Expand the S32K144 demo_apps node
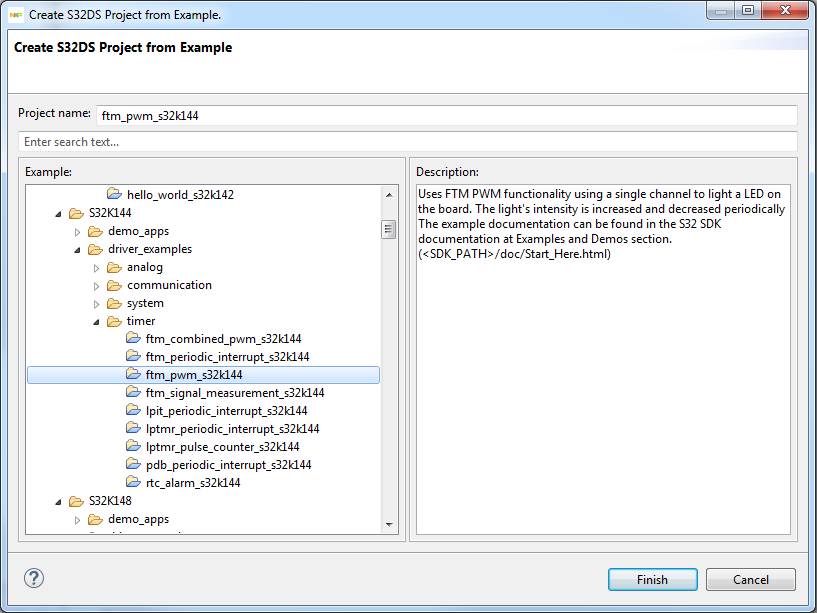The image size is (817, 613). click(x=77, y=232)
